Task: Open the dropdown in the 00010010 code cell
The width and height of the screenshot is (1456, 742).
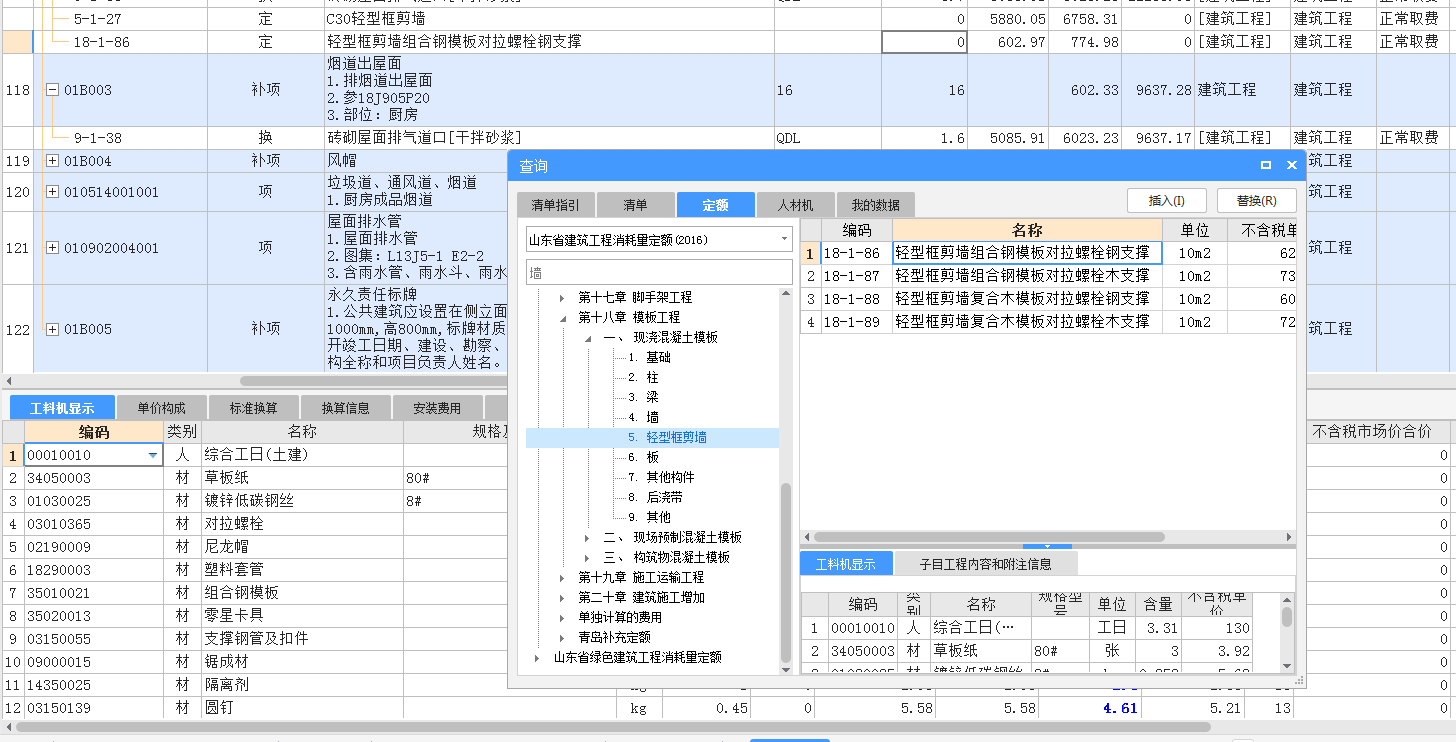Action: click(153, 455)
